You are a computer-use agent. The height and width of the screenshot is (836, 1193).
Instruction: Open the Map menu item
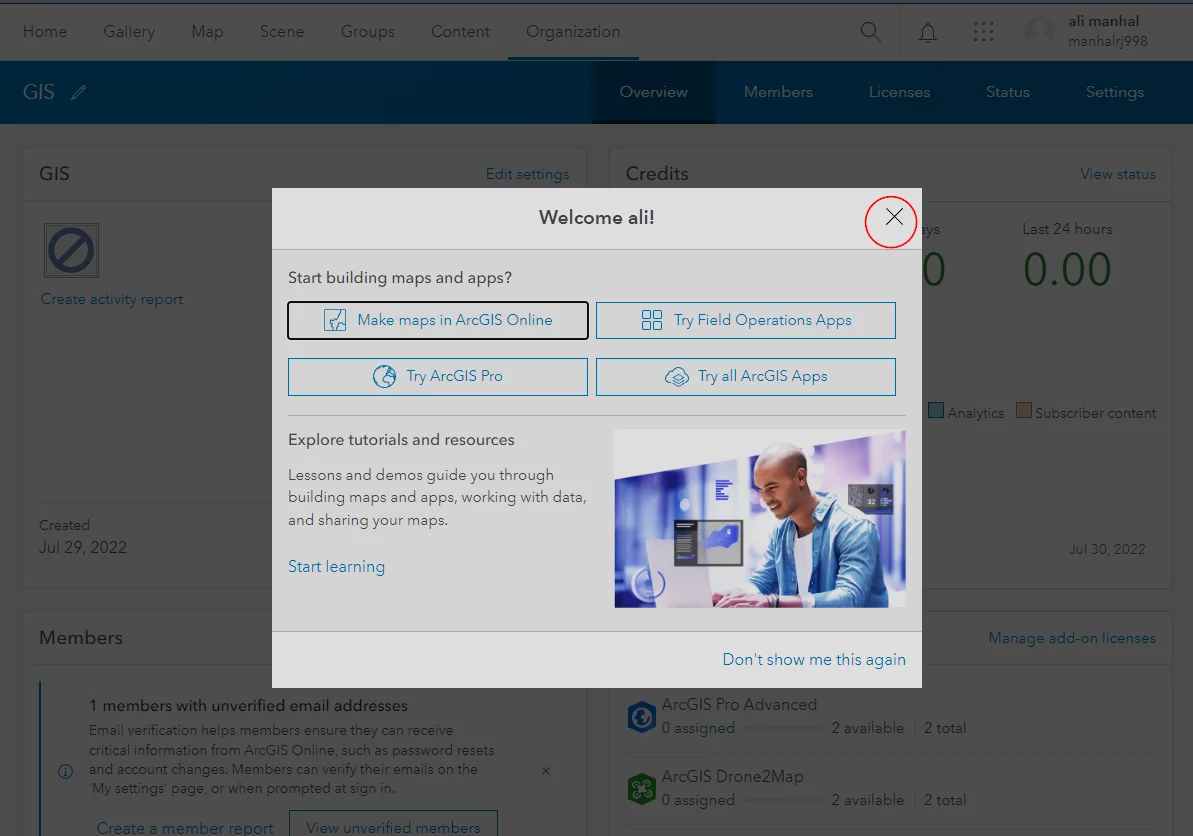[207, 32]
